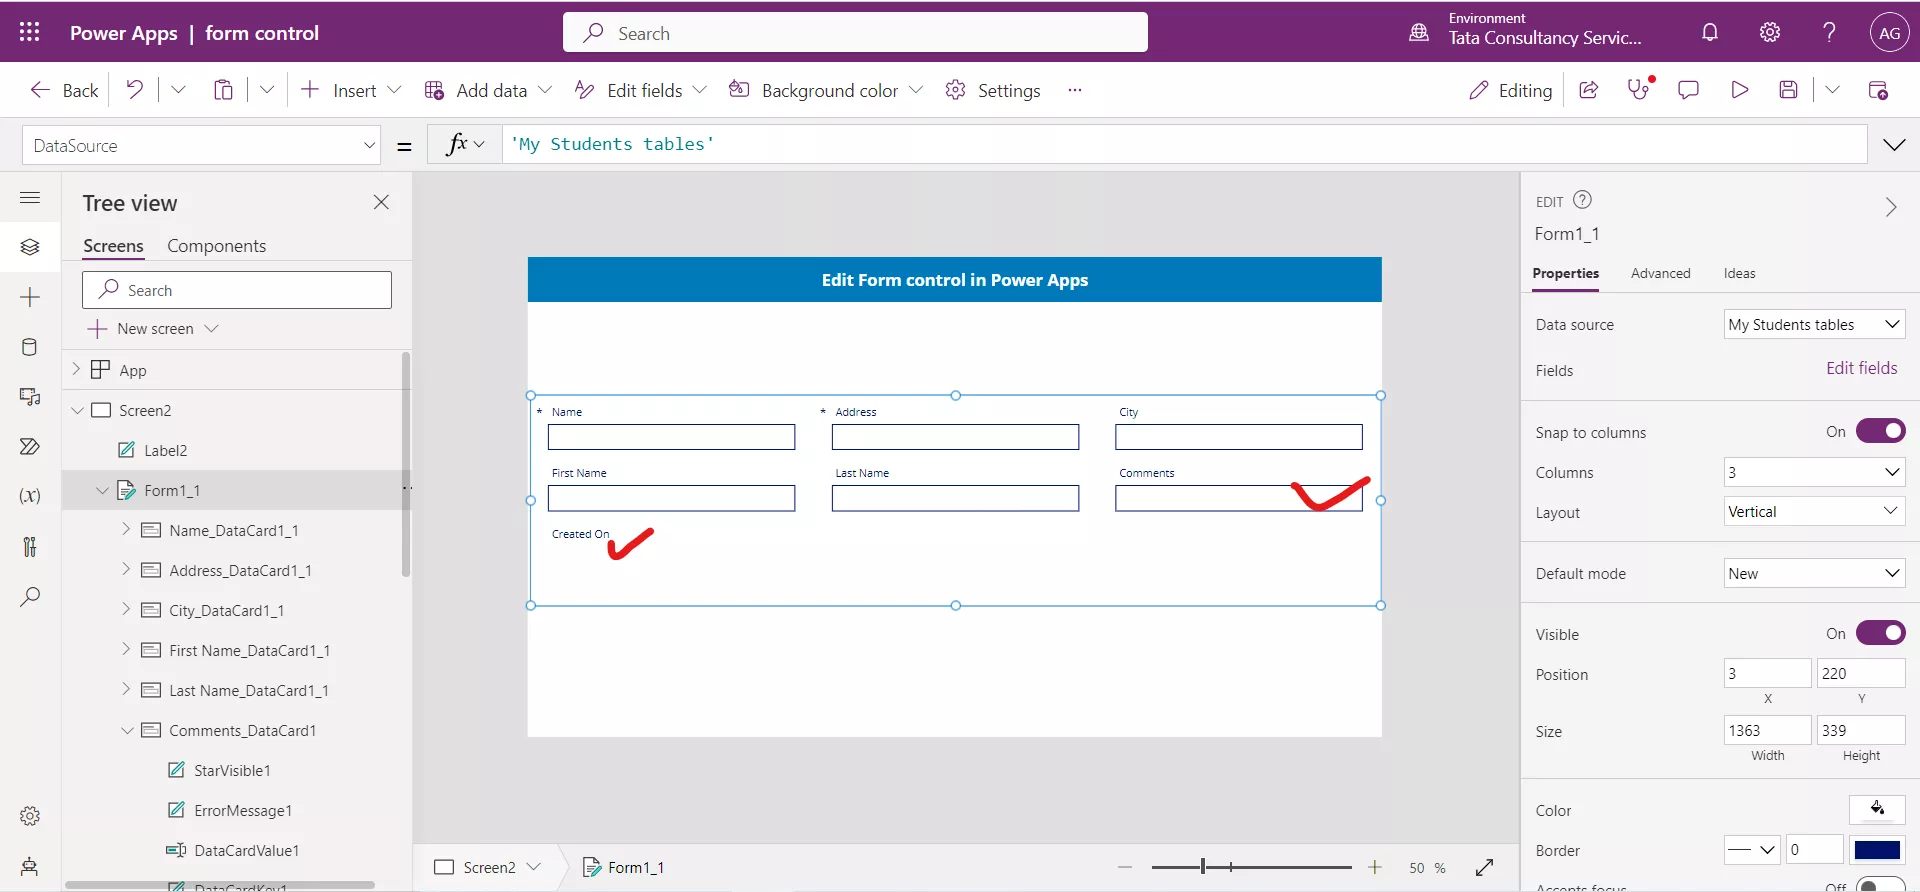Click the Paste clipboard icon
The width and height of the screenshot is (1920, 892).
pyautogui.click(x=223, y=90)
